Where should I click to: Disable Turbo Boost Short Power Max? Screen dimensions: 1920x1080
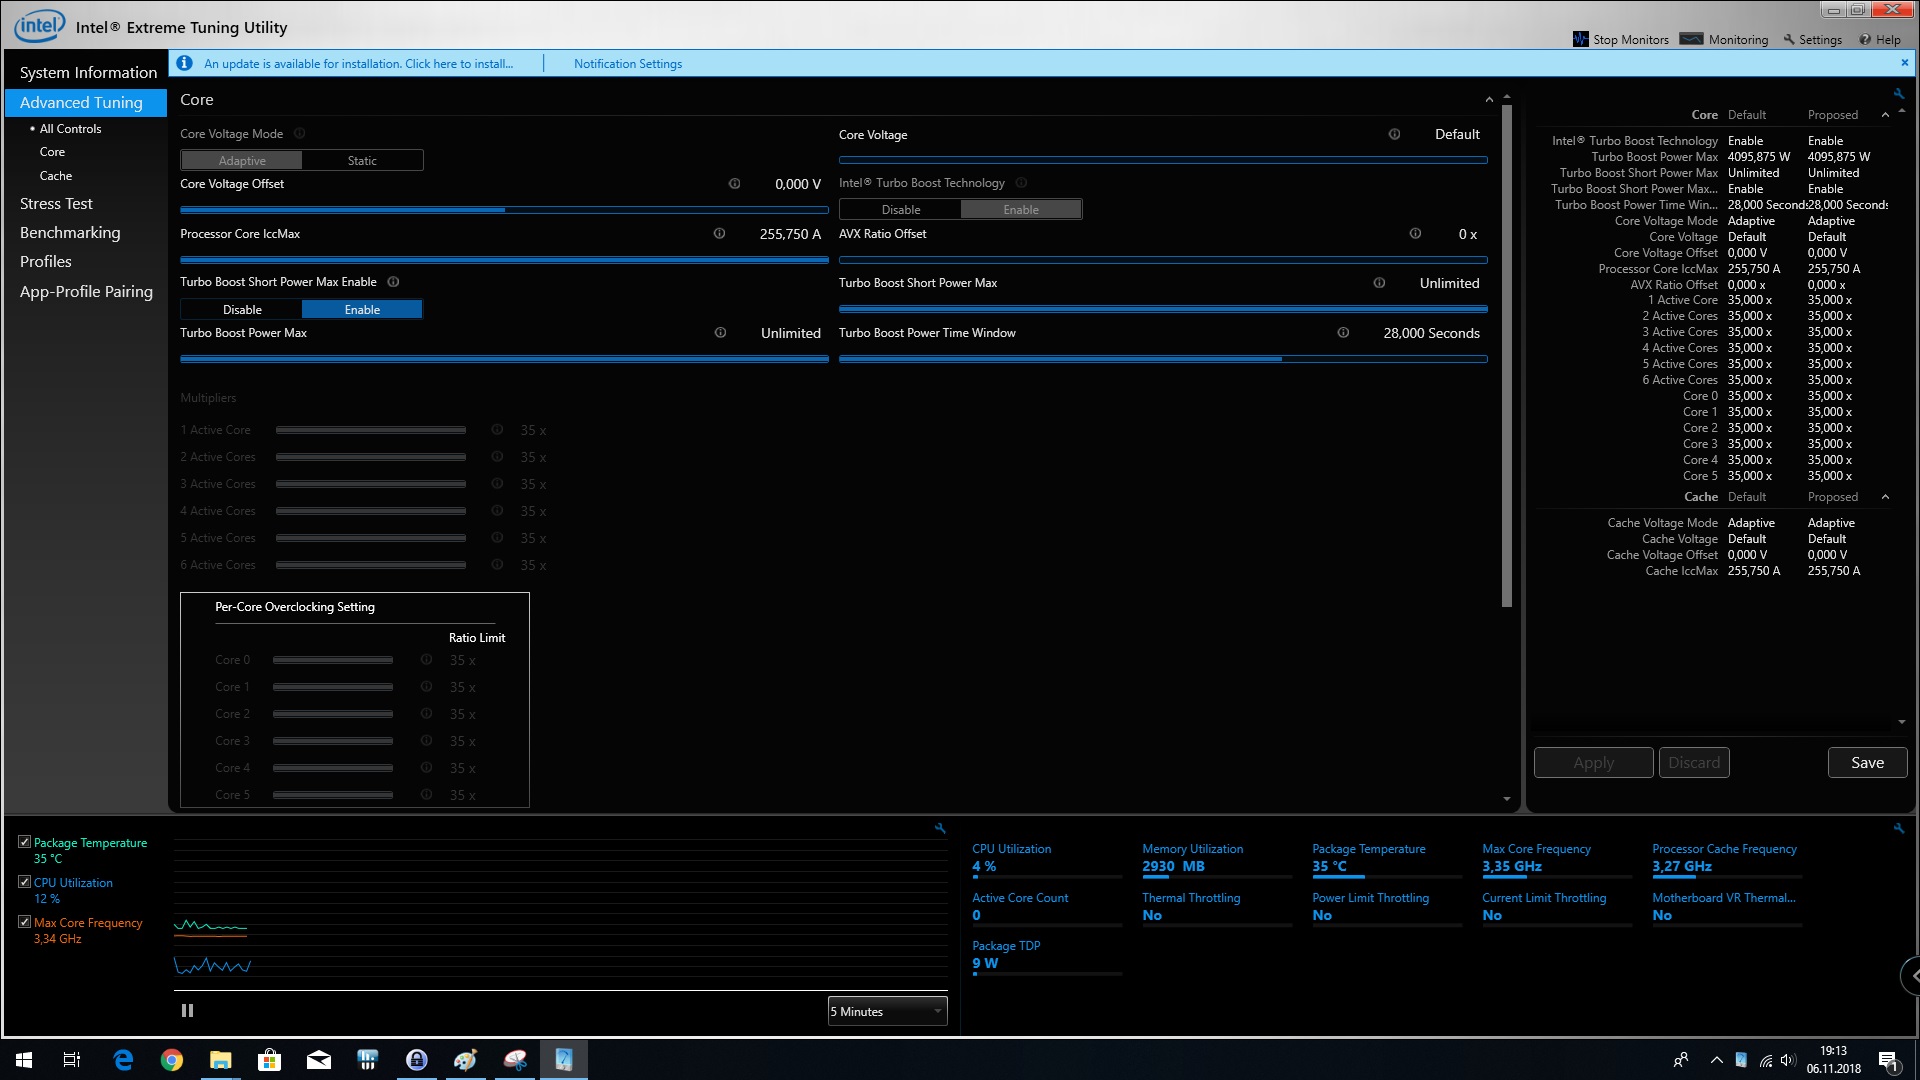pyautogui.click(x=242, y=310)
